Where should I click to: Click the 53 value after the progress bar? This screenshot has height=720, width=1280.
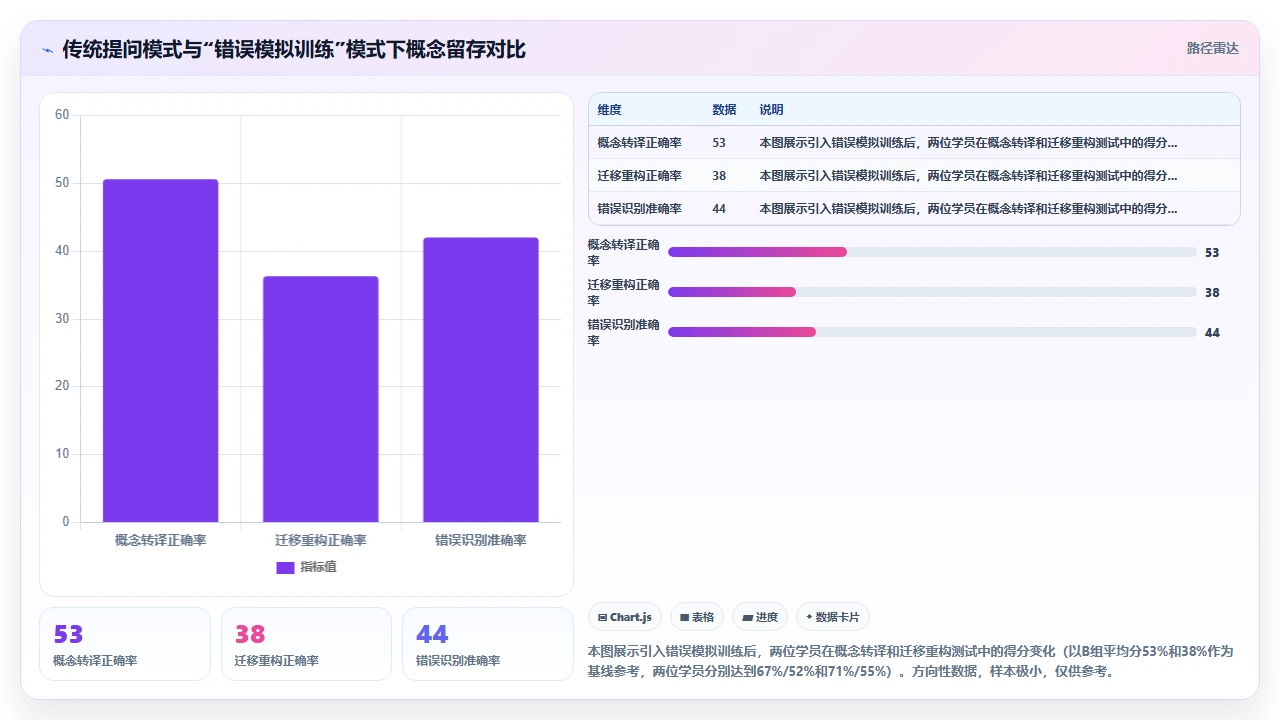pyautogui.click(x=1212, y=253)
